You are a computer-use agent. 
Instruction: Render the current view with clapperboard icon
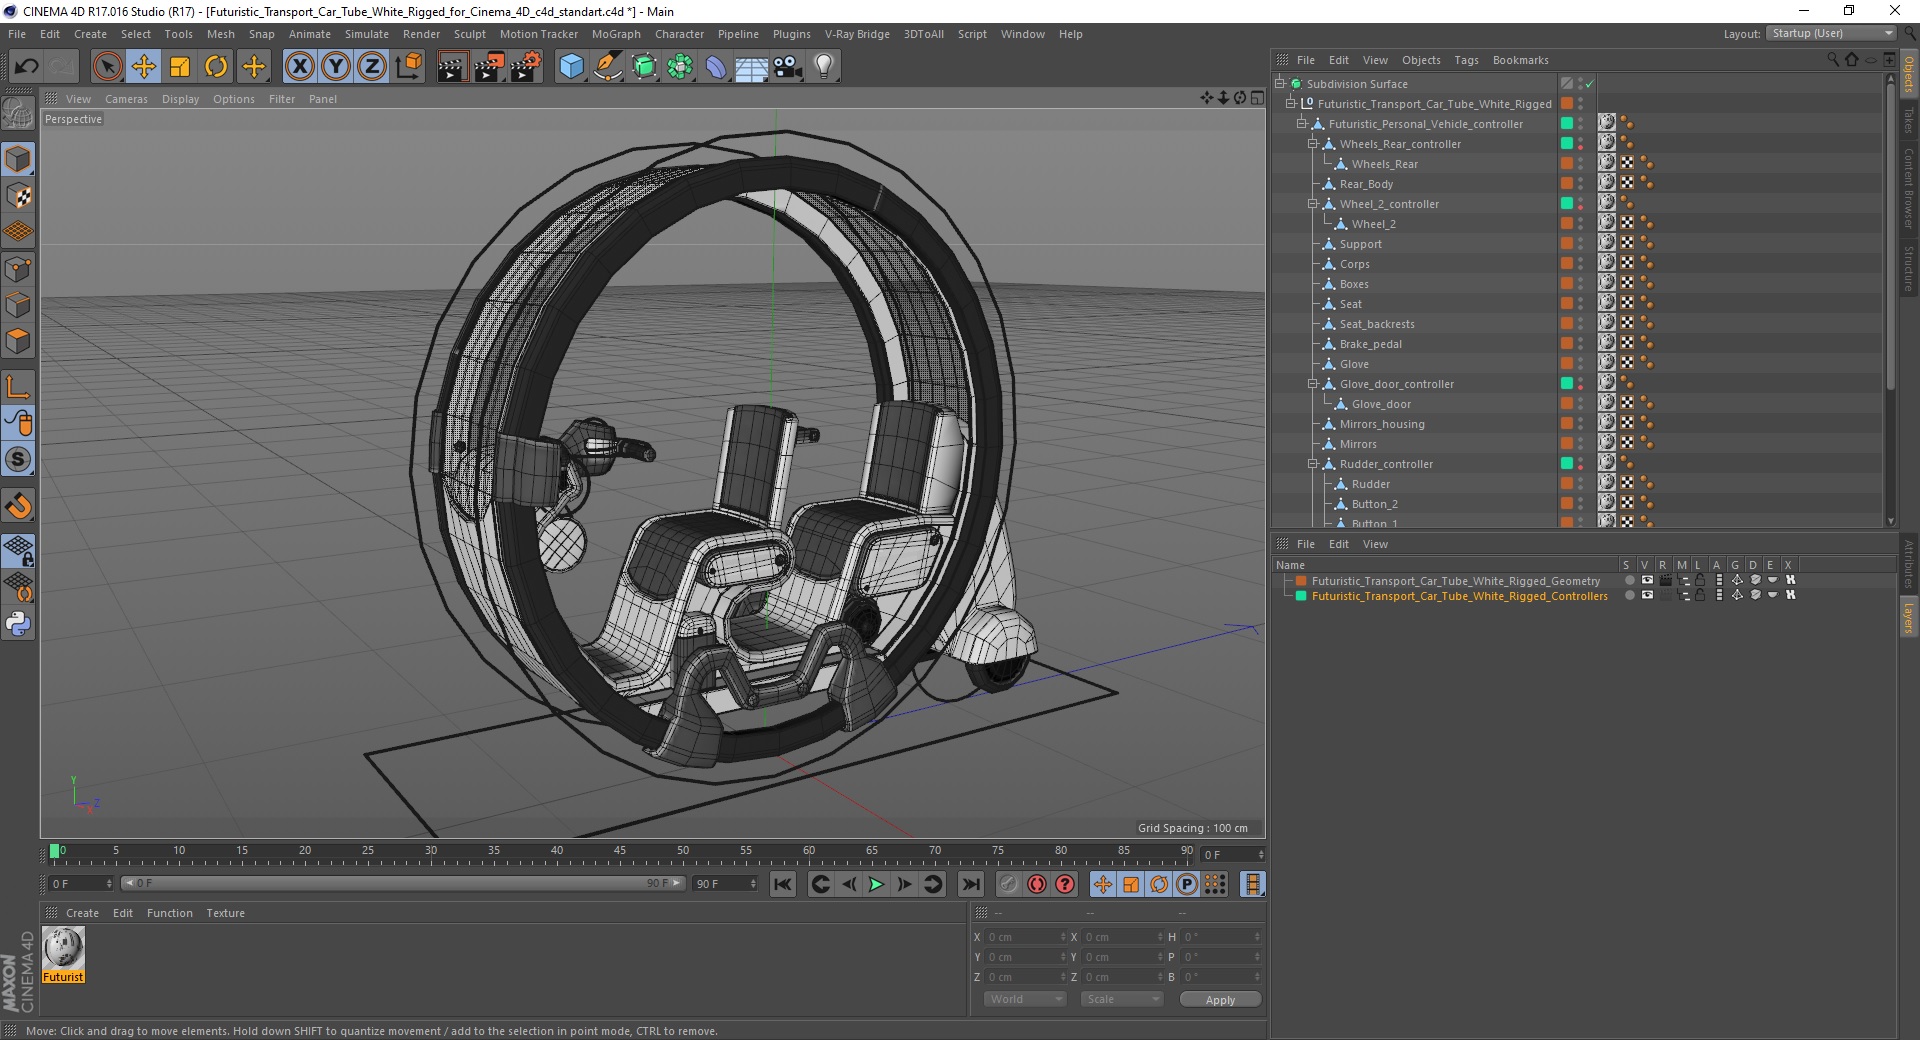coord(452,67)
